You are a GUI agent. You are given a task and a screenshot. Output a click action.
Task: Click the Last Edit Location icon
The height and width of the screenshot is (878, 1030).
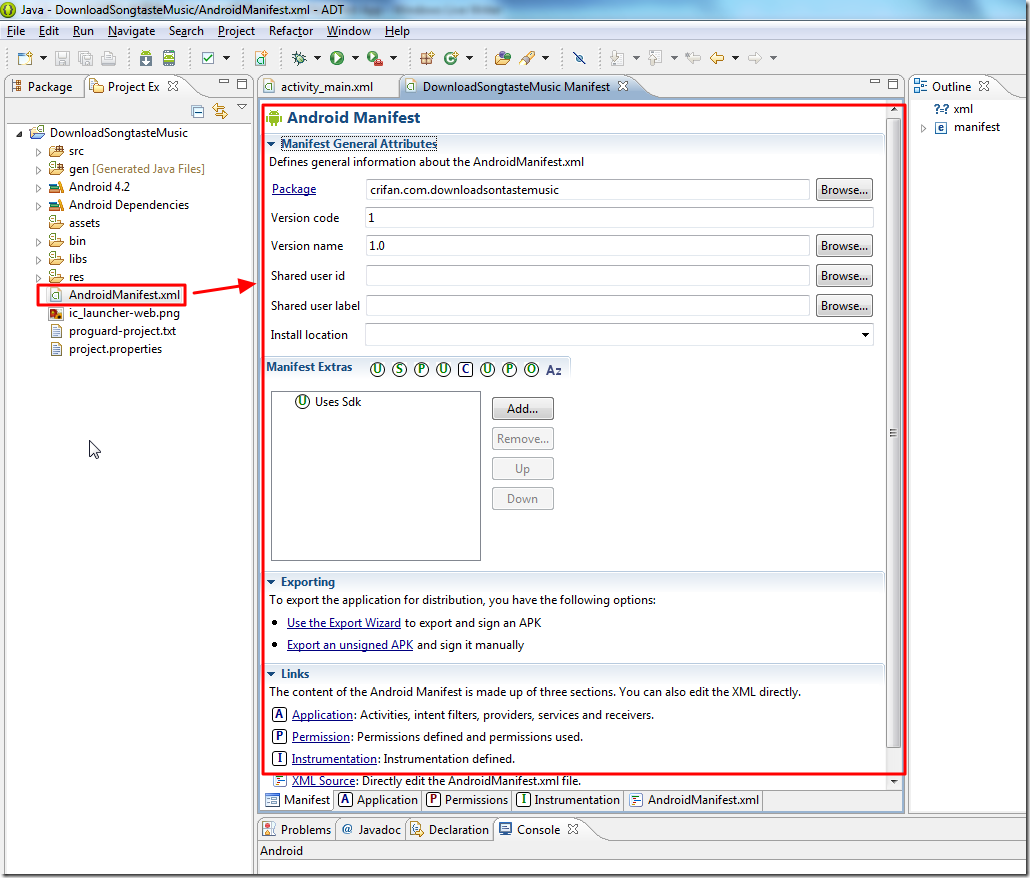(x=693, y=58)
